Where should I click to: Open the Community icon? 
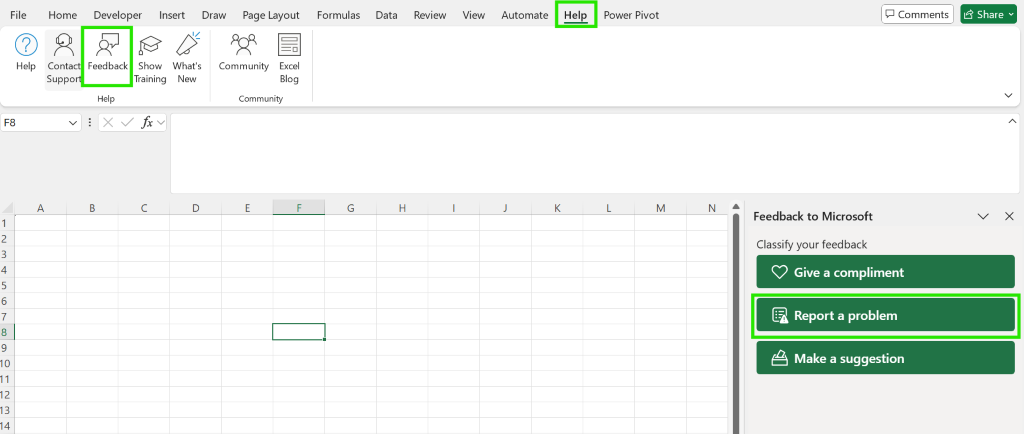pyautogui.click(x=244, y=53)
